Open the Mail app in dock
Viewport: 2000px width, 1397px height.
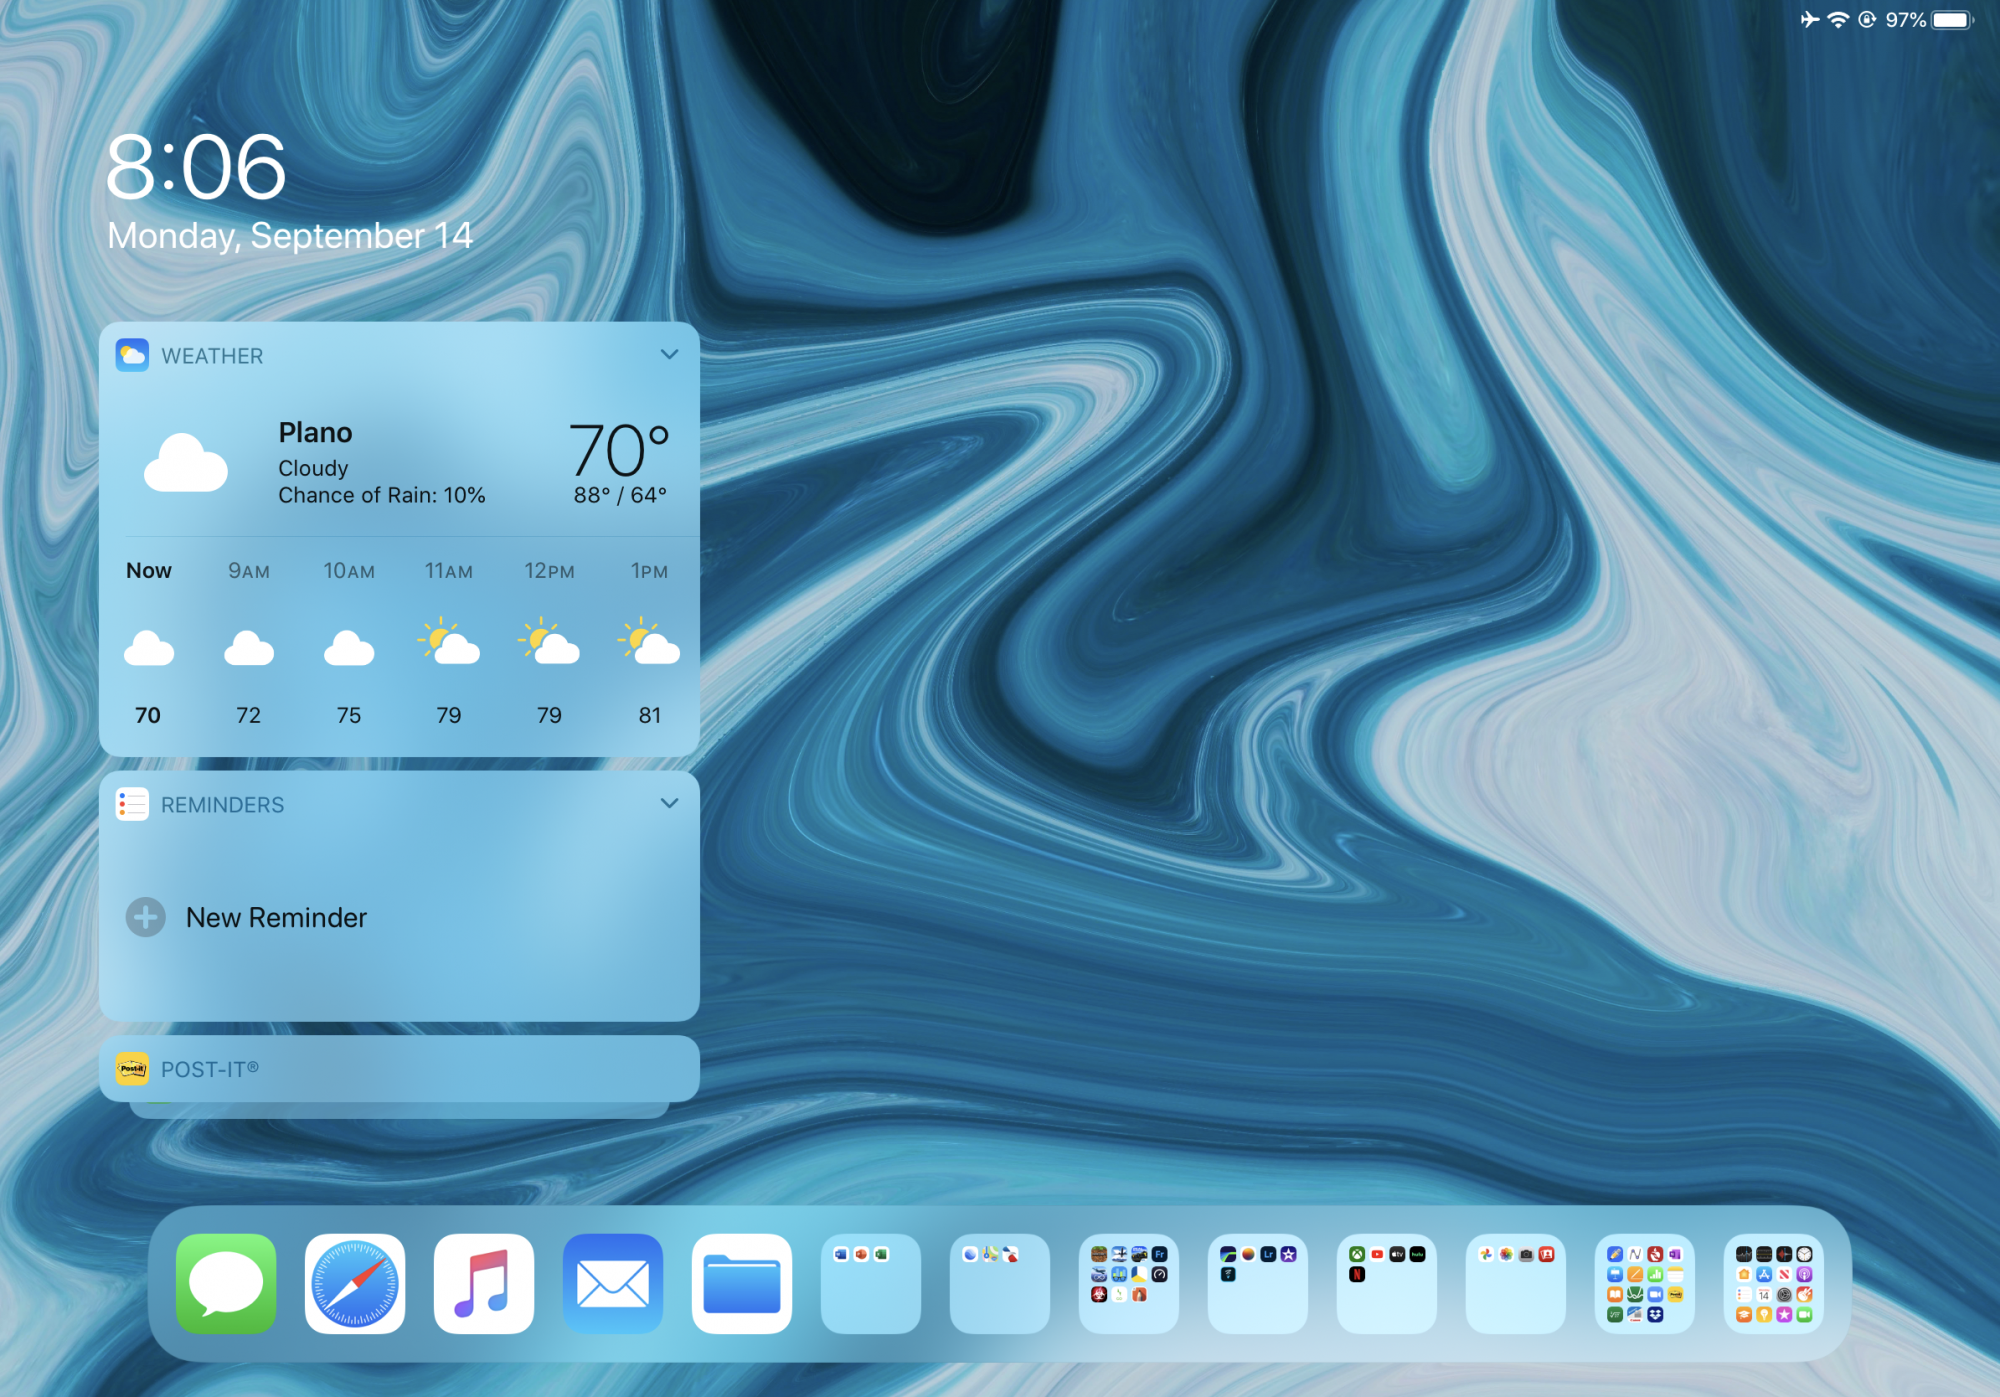click(613, 1283)
